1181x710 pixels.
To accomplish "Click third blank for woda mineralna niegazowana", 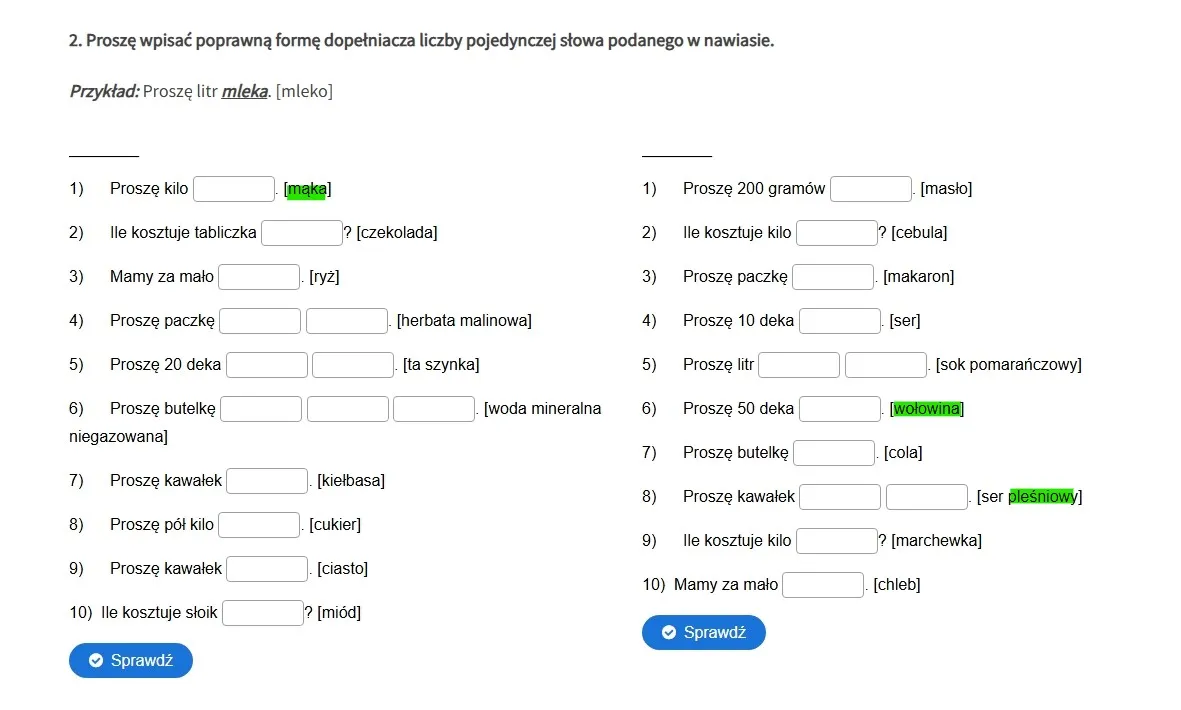I will (x=434, y=409).
